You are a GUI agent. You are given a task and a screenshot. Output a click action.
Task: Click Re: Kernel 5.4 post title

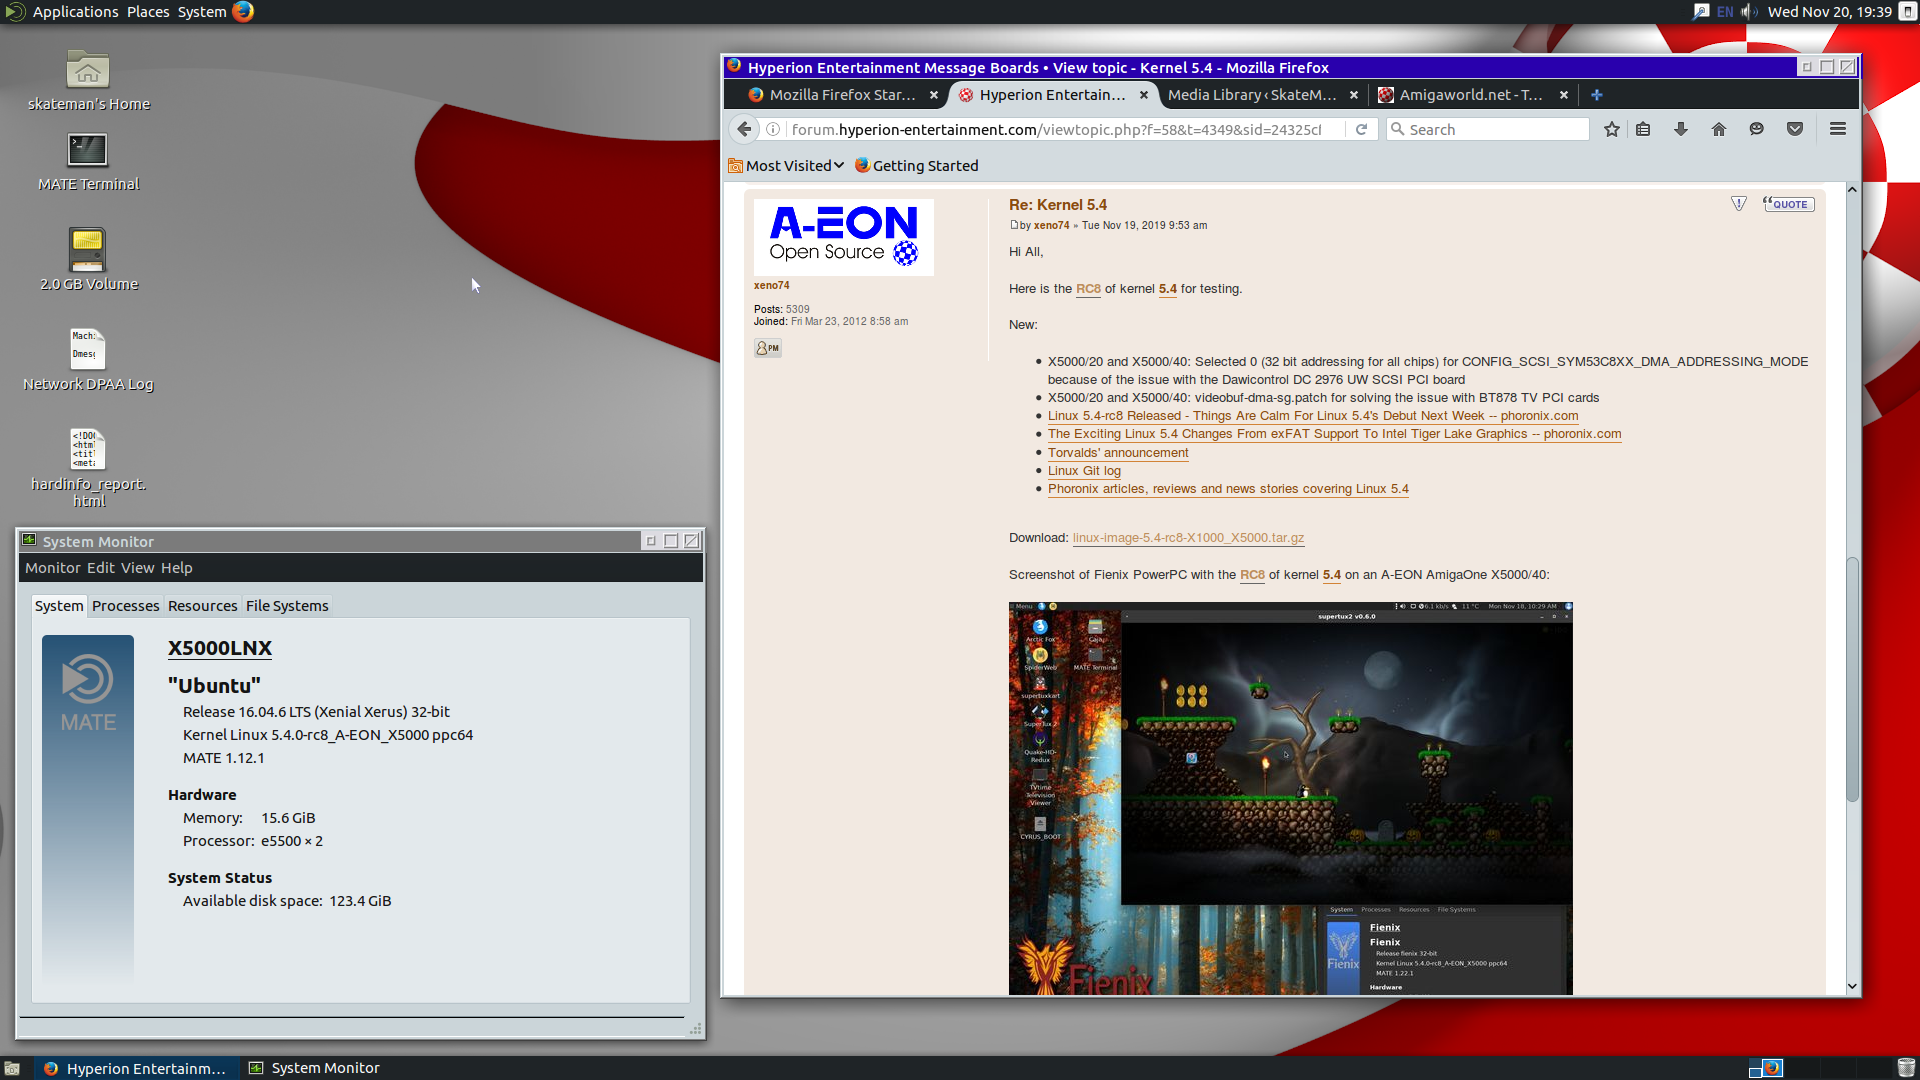[x=1058, y=205]
